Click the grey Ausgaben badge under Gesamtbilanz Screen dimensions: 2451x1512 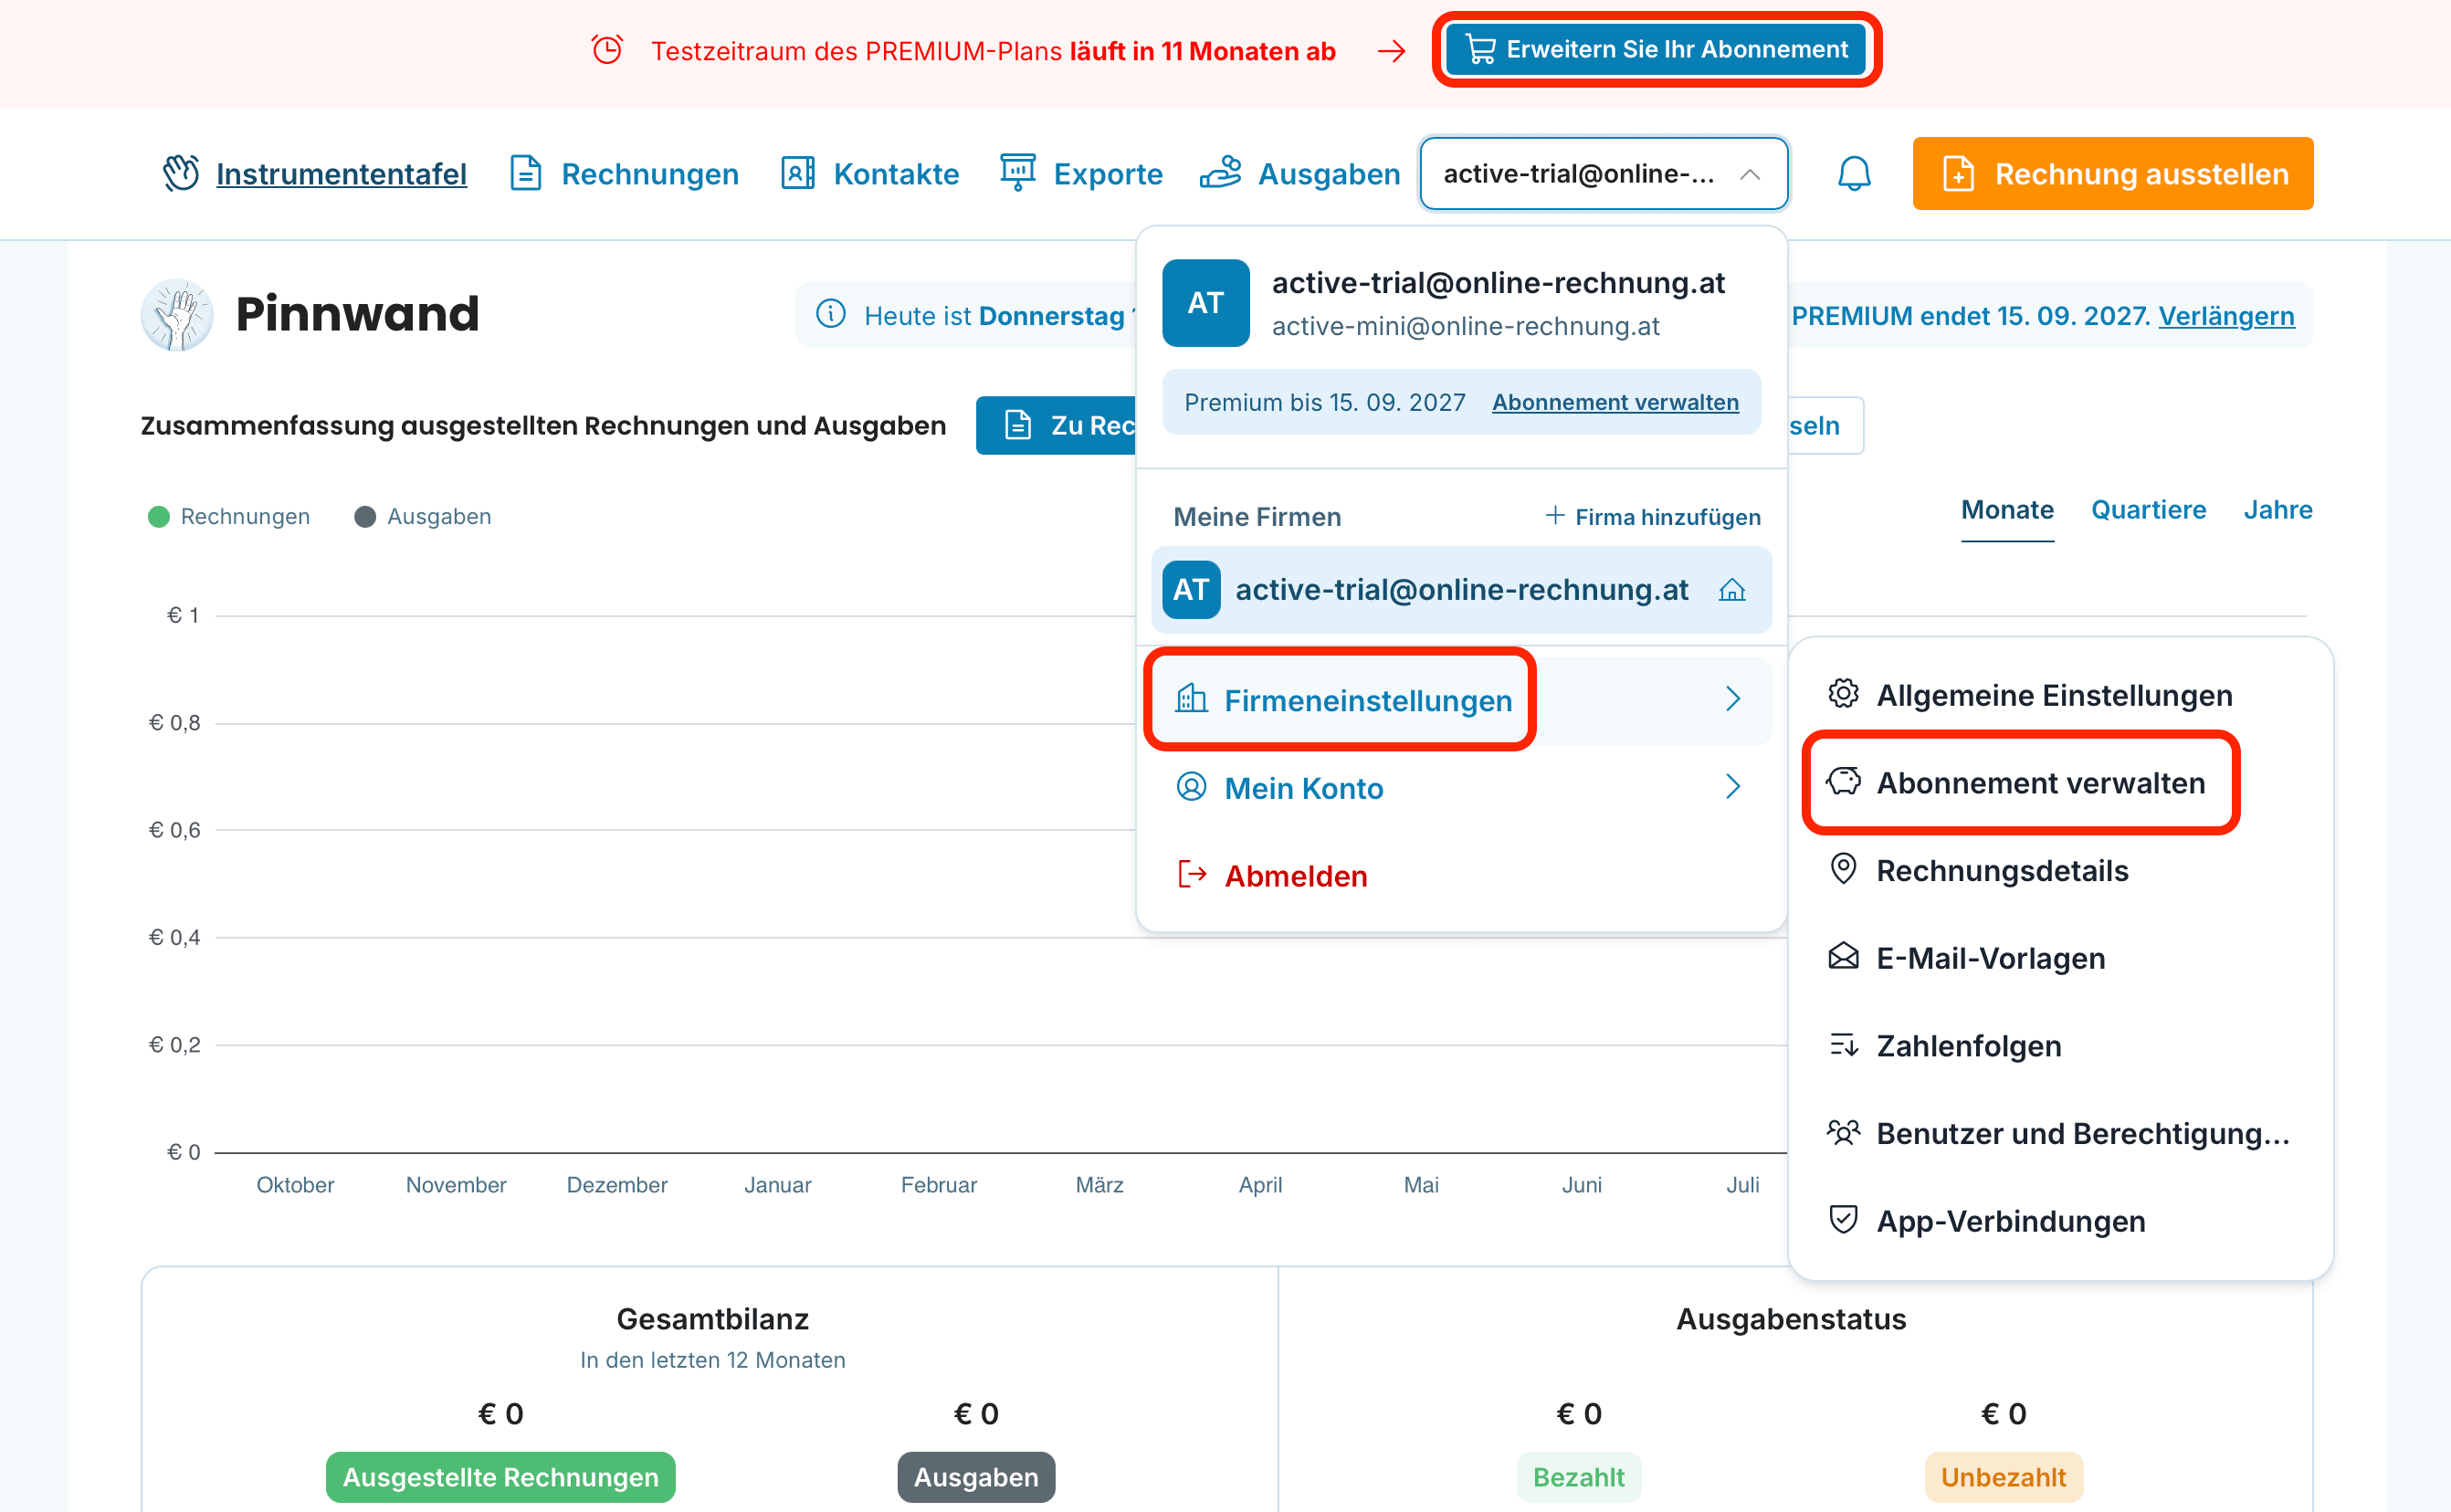[976, 1477]
